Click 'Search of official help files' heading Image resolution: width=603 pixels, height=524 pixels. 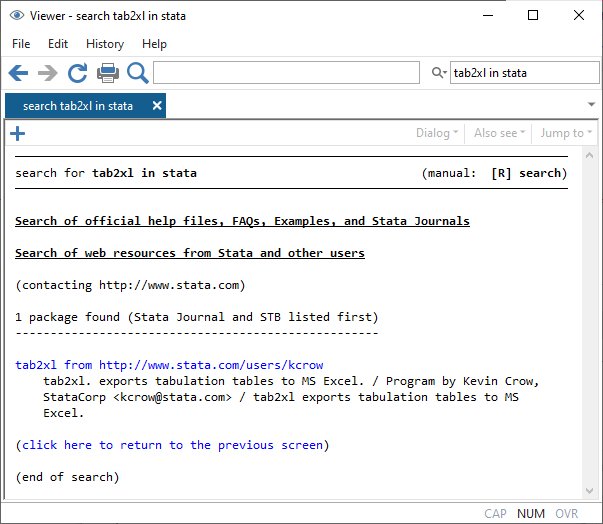click(242, 221)
